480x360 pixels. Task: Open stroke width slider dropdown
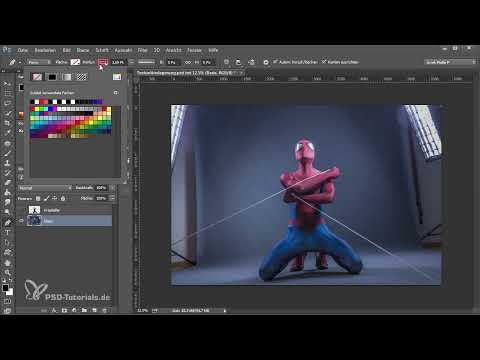coord(131,62)
